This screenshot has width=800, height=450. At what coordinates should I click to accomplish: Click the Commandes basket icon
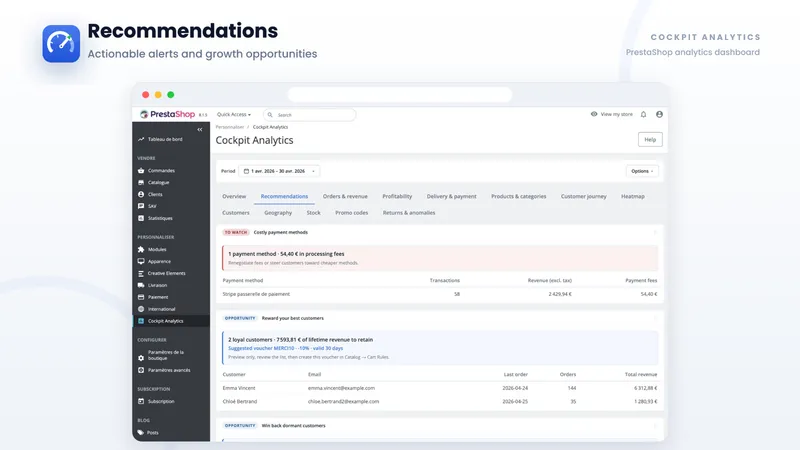click(x=141, y=170)
